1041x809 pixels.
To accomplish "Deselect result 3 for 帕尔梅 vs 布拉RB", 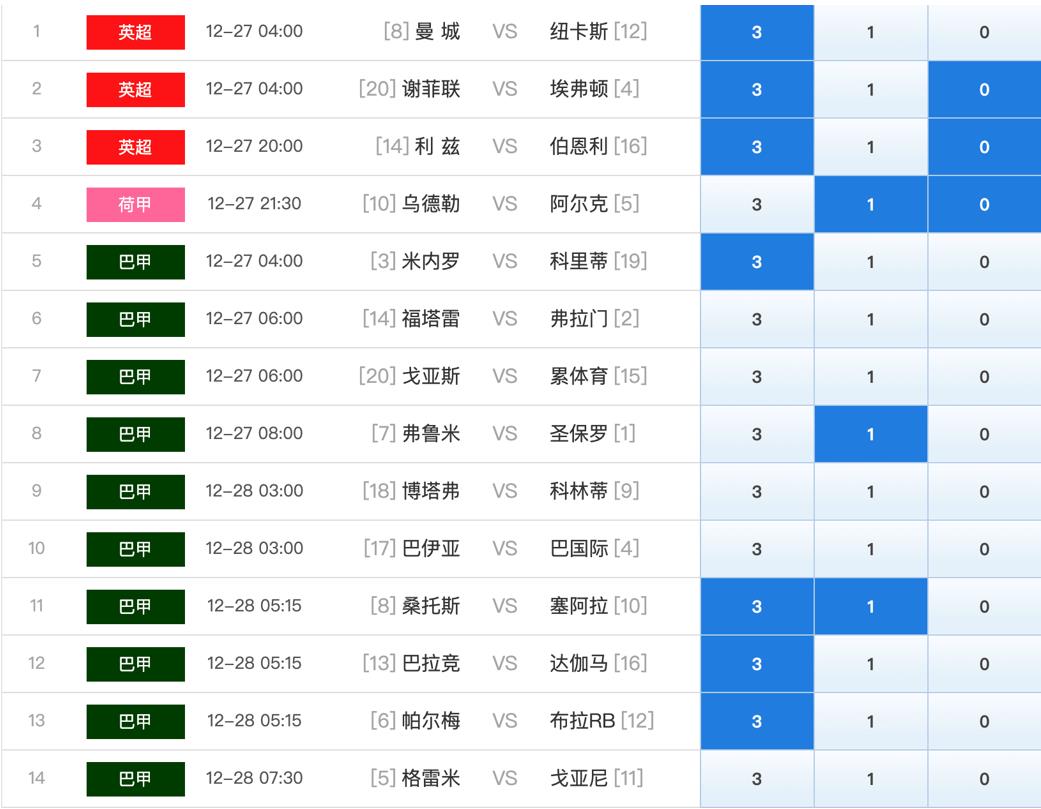I will tap(757, 721).
